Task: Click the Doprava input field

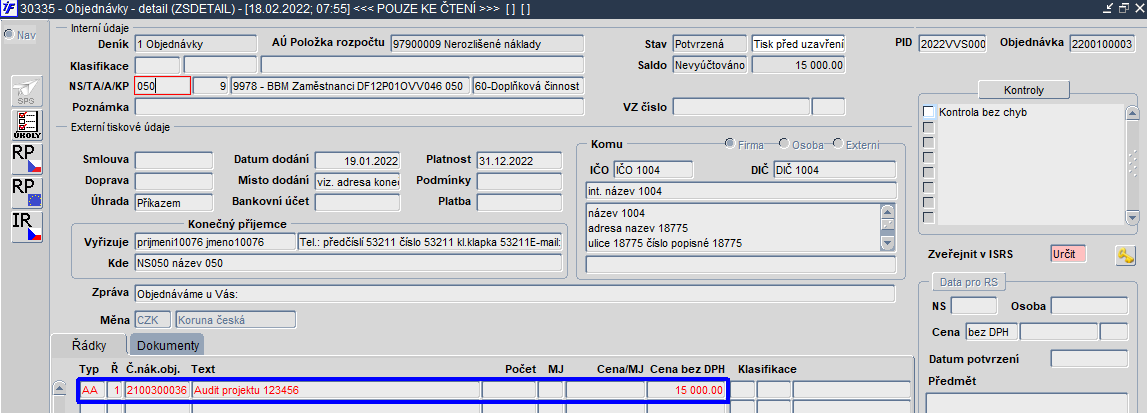Action: pyautogui.click(x=173, y=181)
